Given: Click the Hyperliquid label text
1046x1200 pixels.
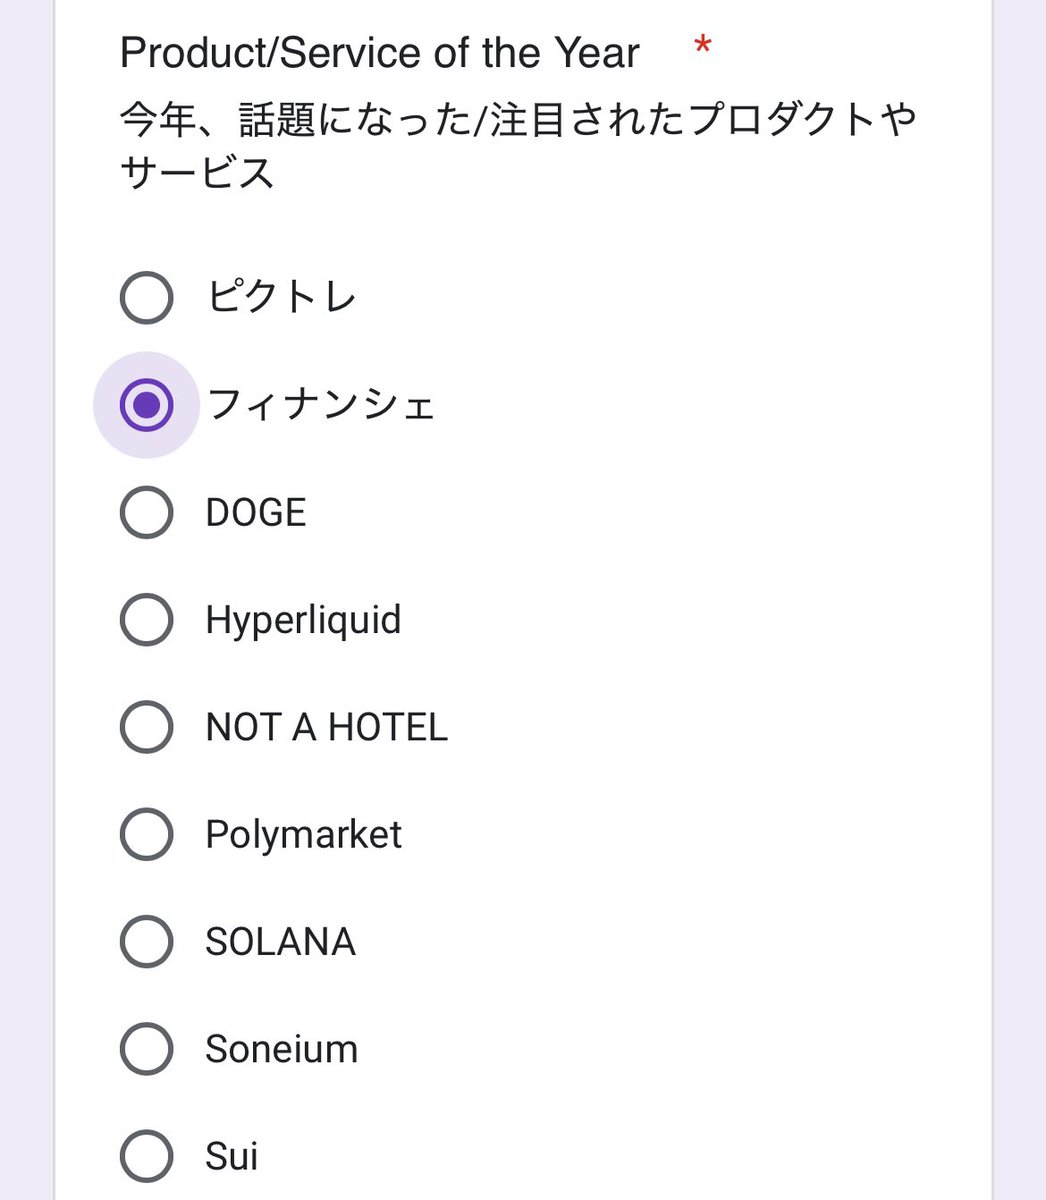Looking at the screenshot, I should pyautogui.click(x=303, y=621).
